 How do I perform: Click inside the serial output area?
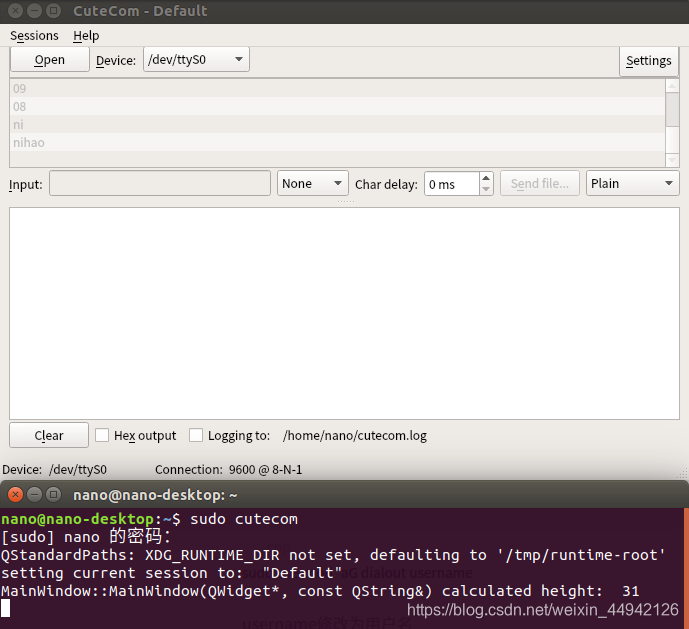click(x=344, y=313)
